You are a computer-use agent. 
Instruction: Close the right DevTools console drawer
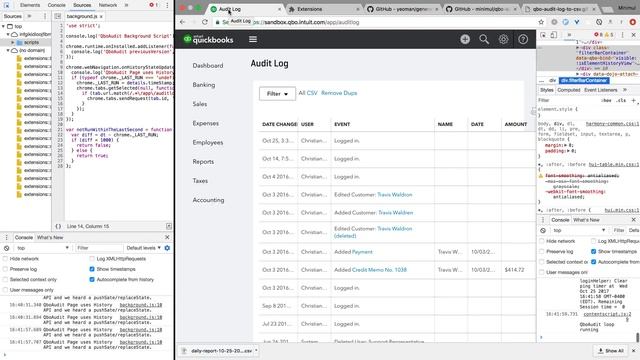pyautogui.click(x=633, y=220)
